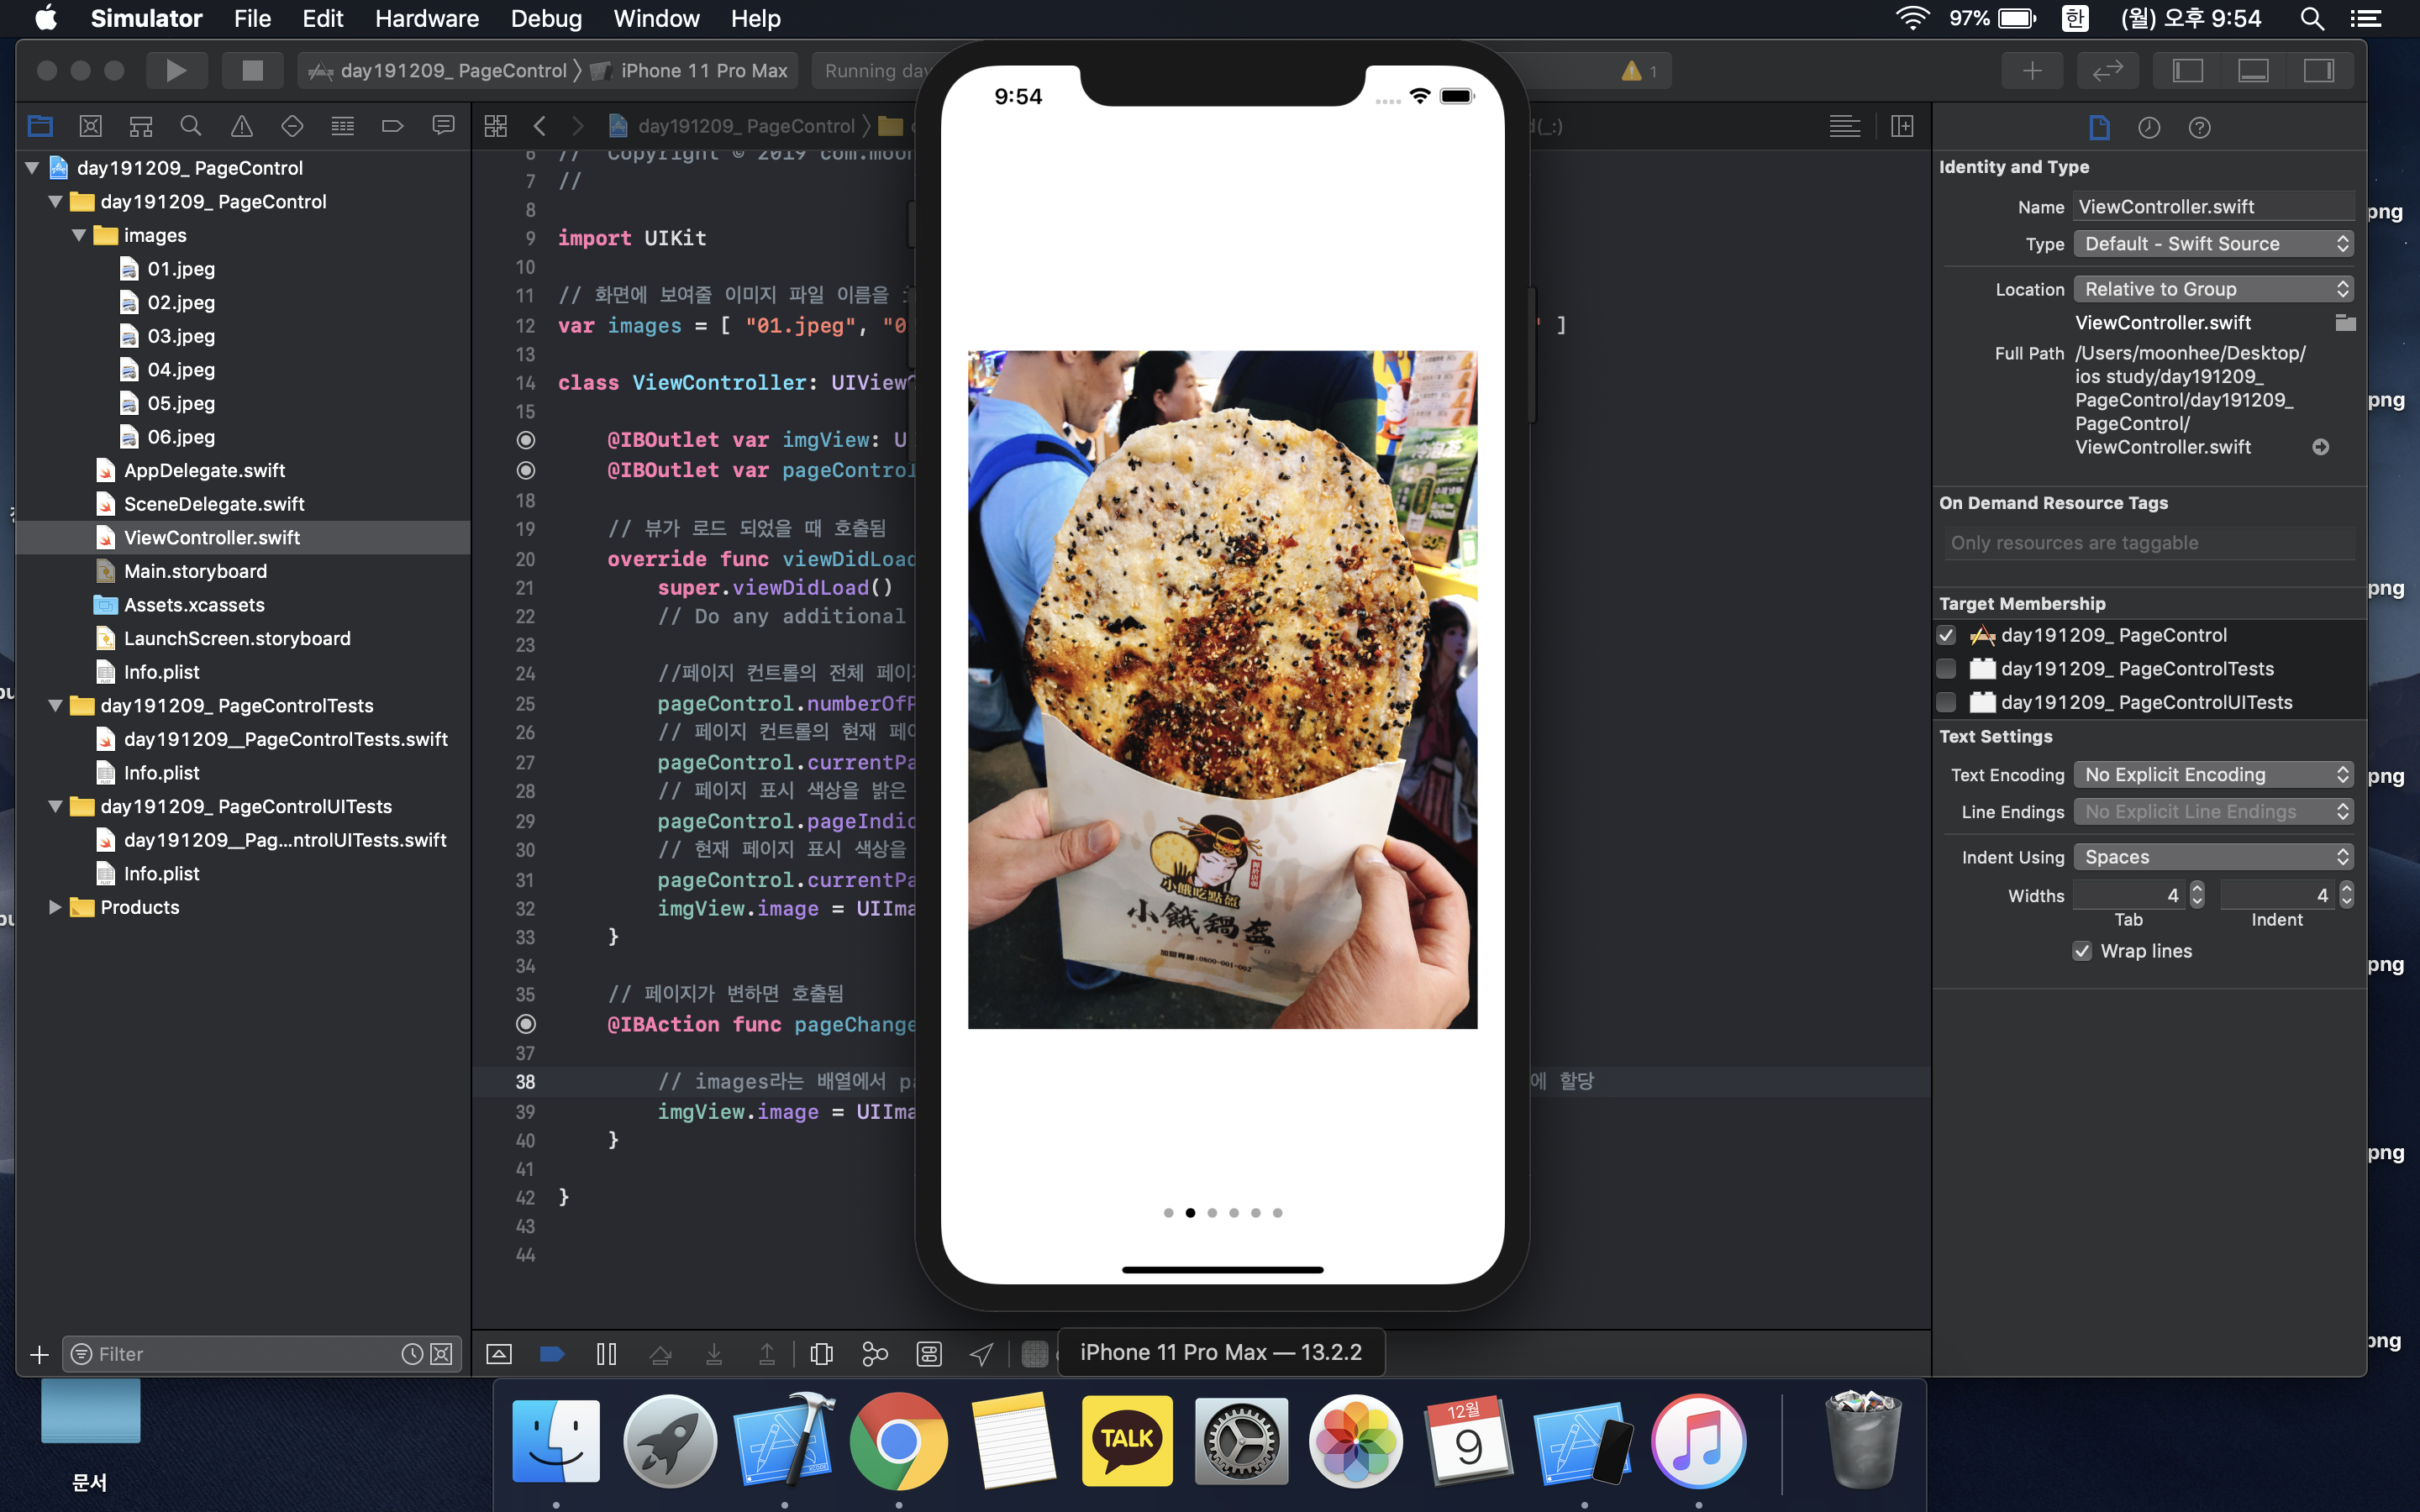Collapse the images folder
This screenshot has width=2420, height=1512.
click(x=79, y=235)
